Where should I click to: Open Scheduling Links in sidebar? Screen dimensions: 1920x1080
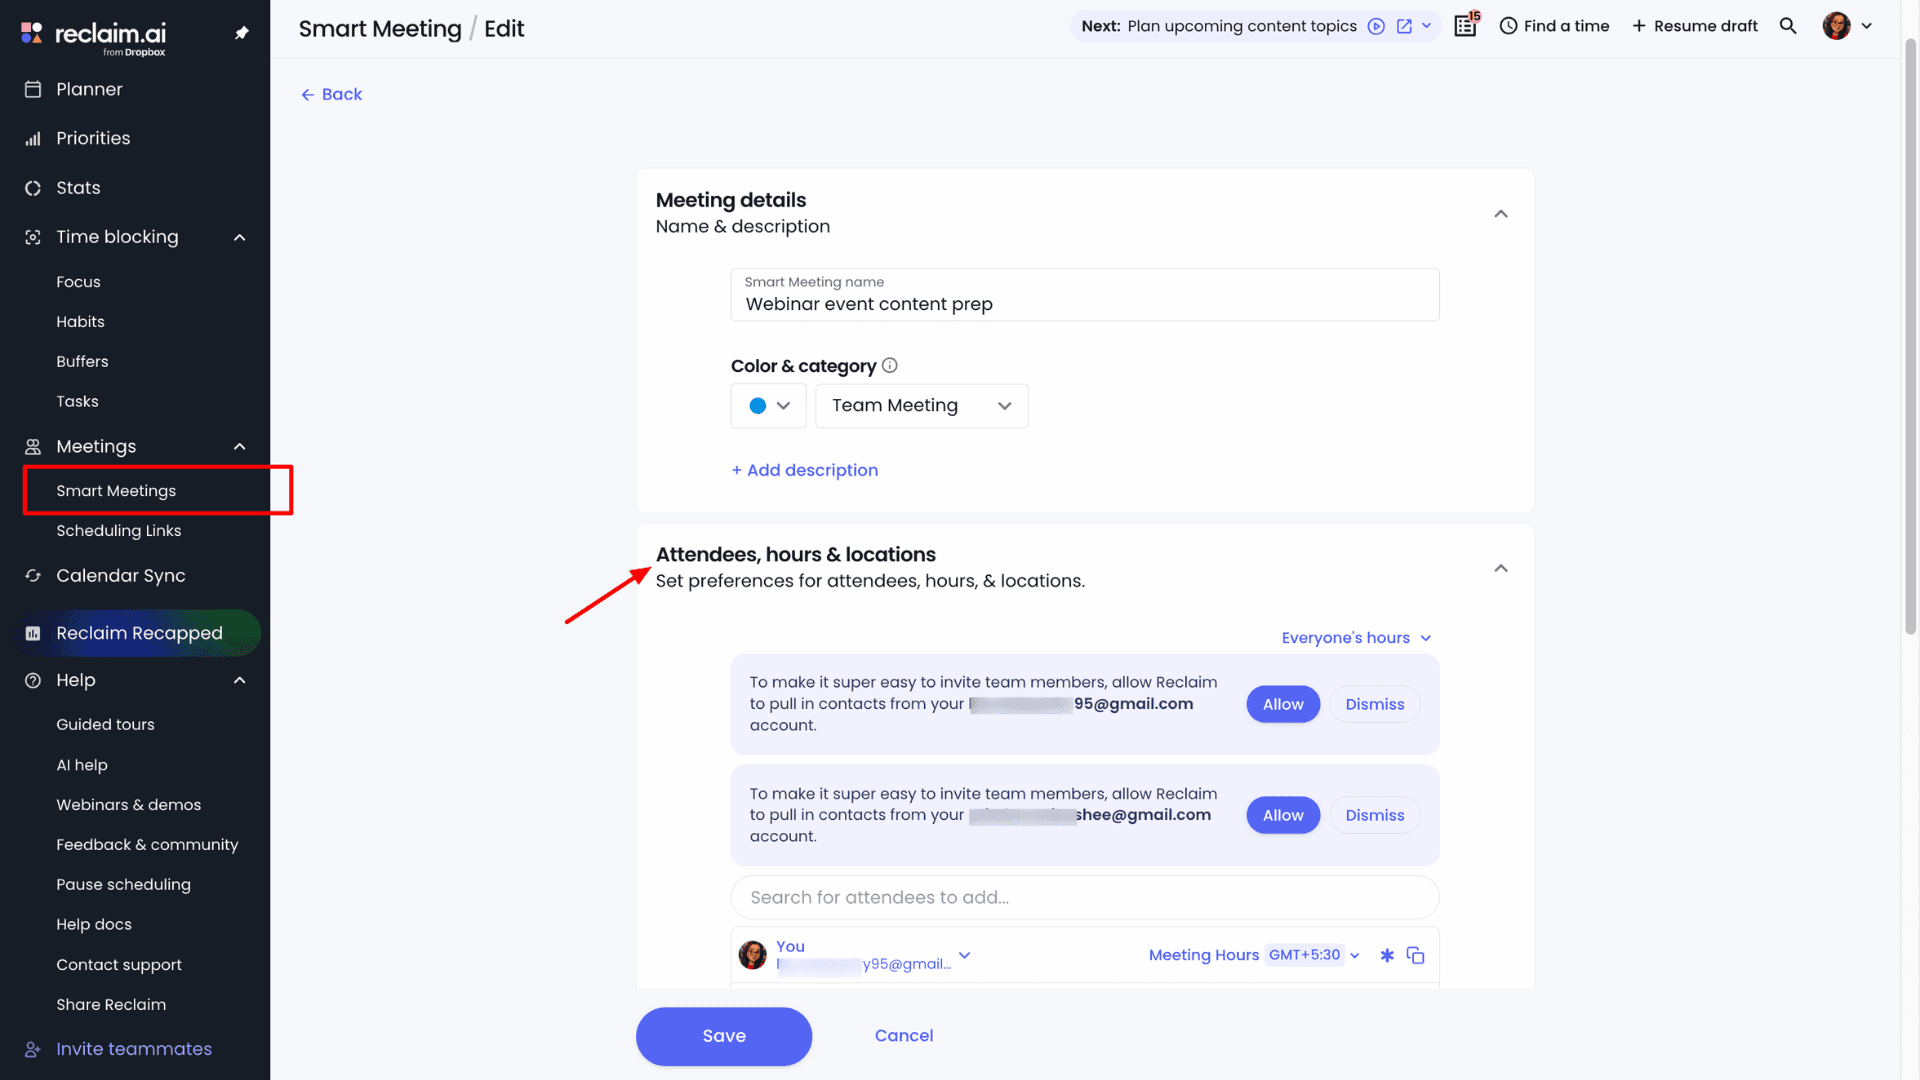(118, 531)
